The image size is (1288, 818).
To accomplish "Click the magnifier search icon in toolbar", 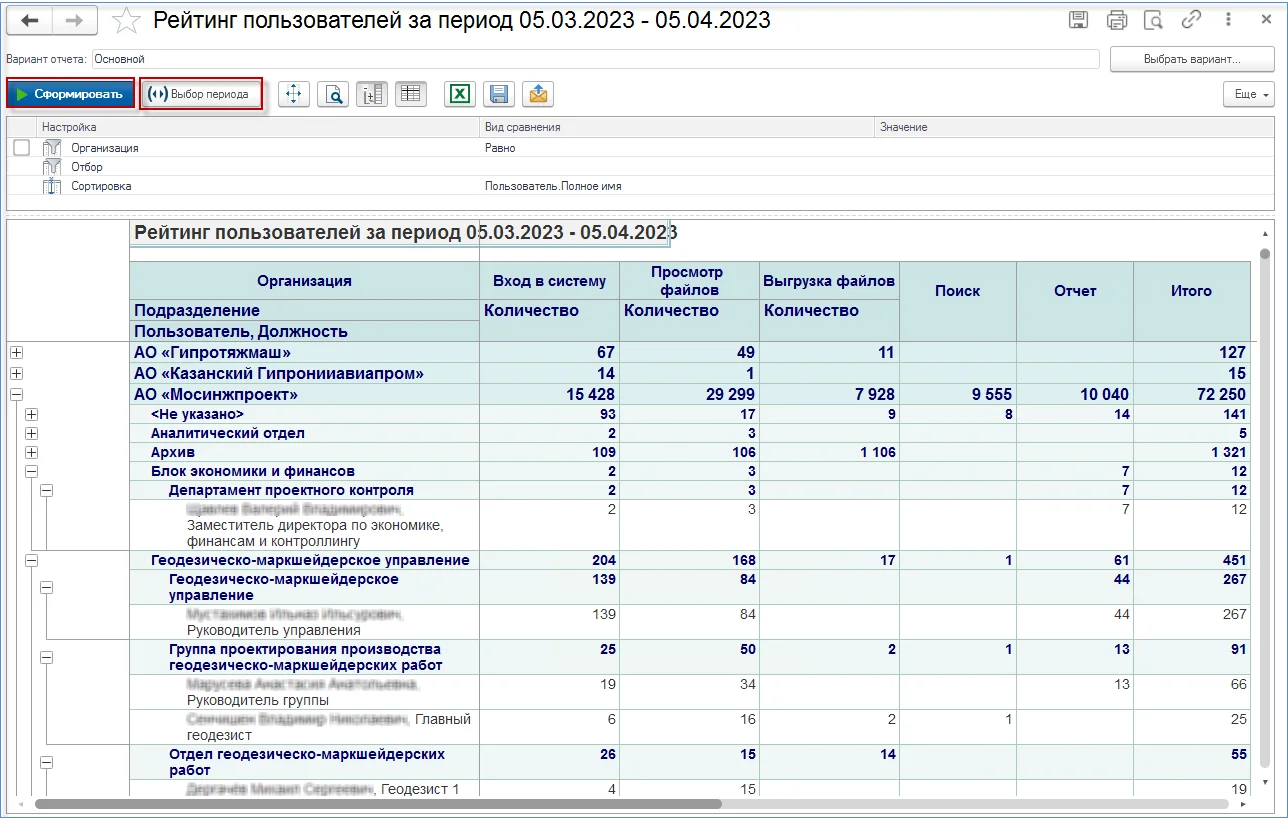I will tap(334, 94).
